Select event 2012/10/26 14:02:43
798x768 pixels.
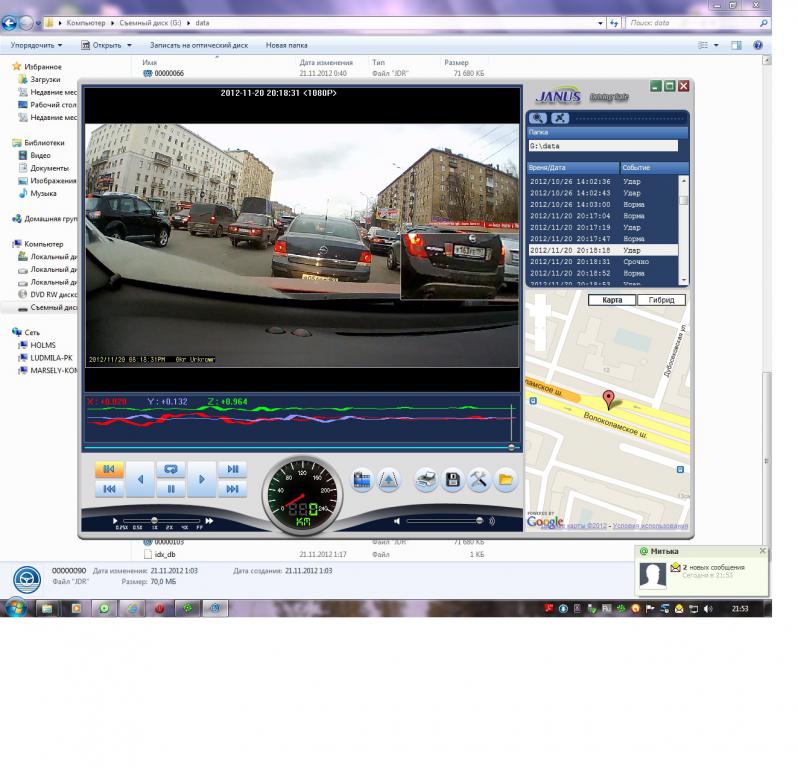click(x=603, y=193)
